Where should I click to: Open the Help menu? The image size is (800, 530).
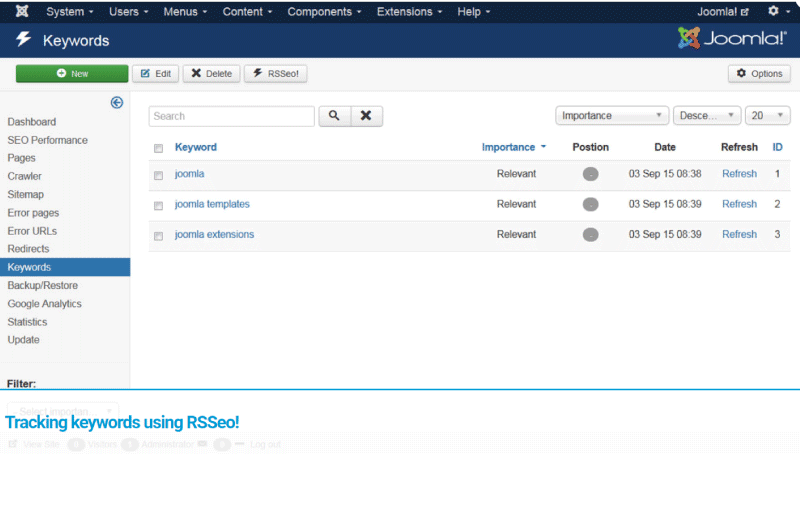click(x=473, y=11)
